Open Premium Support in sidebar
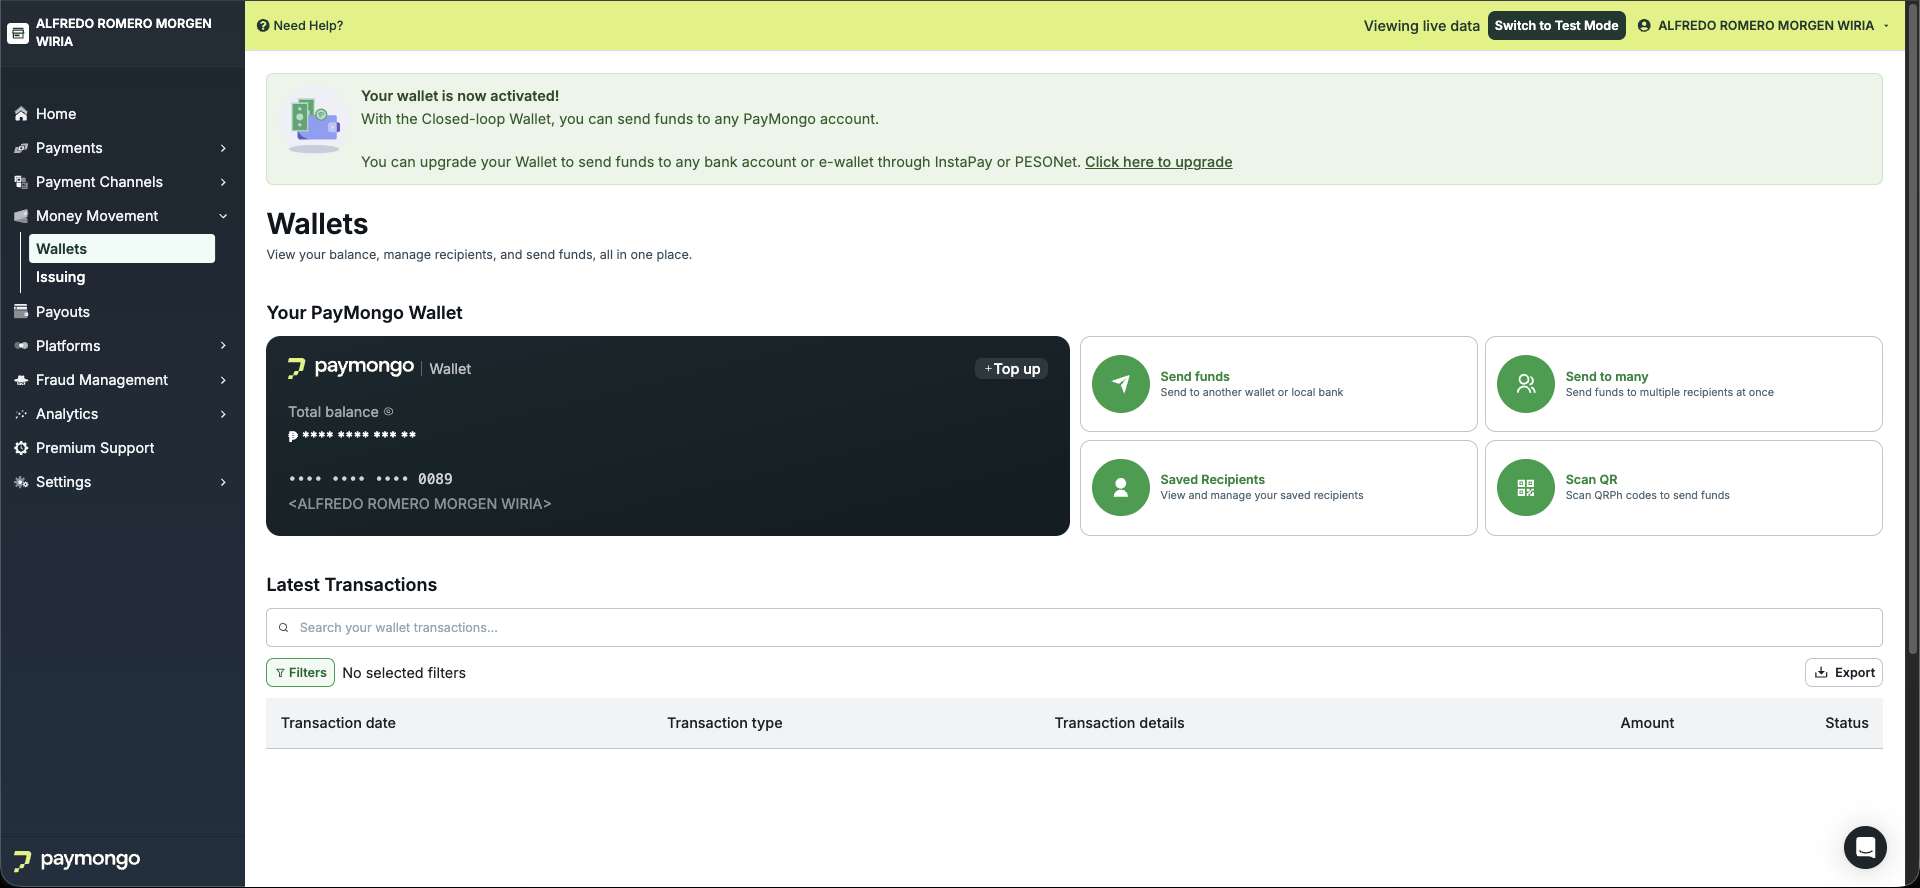Viewport: 1920px width, 888px height. pyautogui.click(x=95, y=448)
